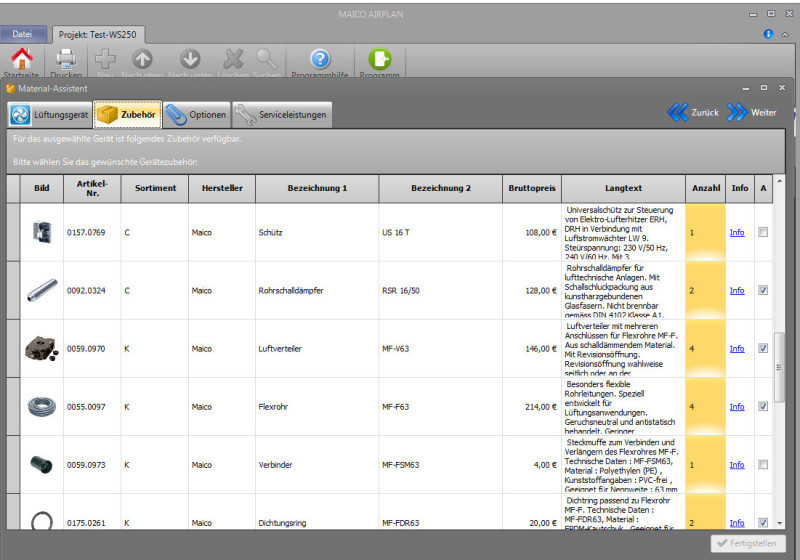Click the Flexrohr product image
This screenshot has height=560, width=800.
[42, 406]
